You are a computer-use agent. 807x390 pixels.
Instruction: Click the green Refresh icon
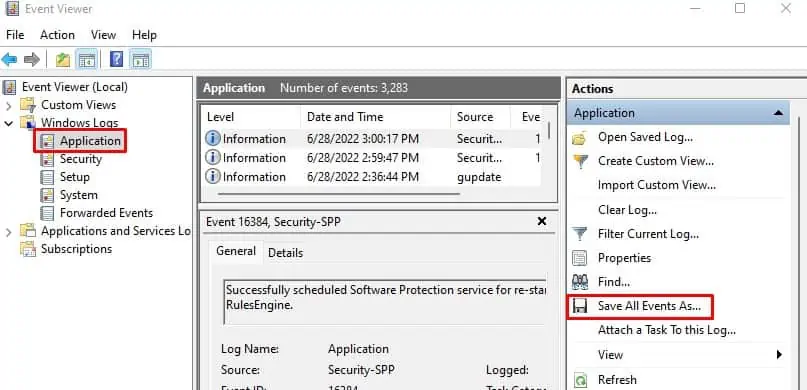[x=580, y=380]
